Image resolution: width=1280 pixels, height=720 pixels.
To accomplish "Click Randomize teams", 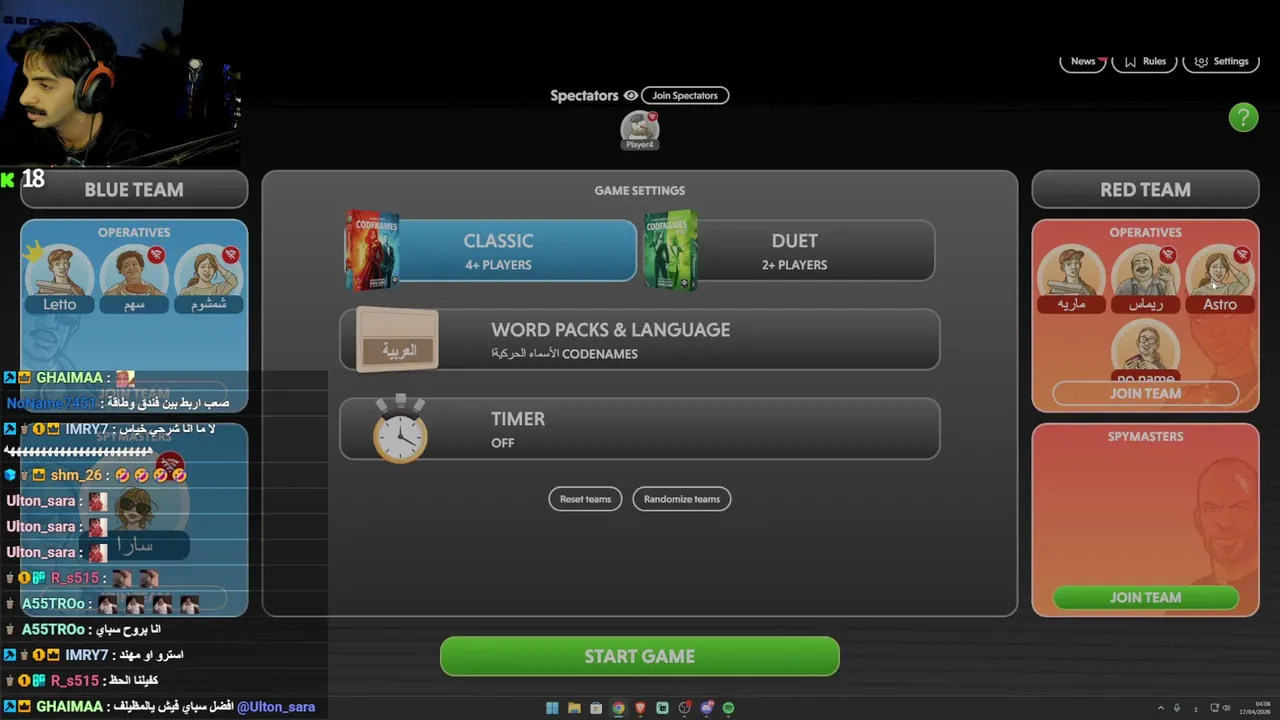I will (x=682, y=499).
